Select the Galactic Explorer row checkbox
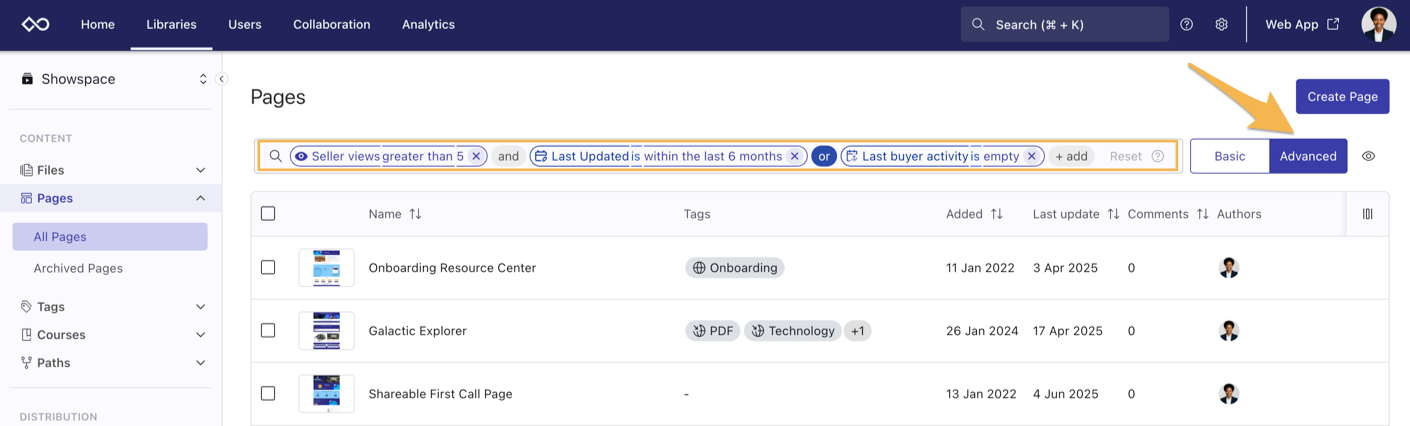Viewport: 1410px width, 426px height. tap(268, 331)
